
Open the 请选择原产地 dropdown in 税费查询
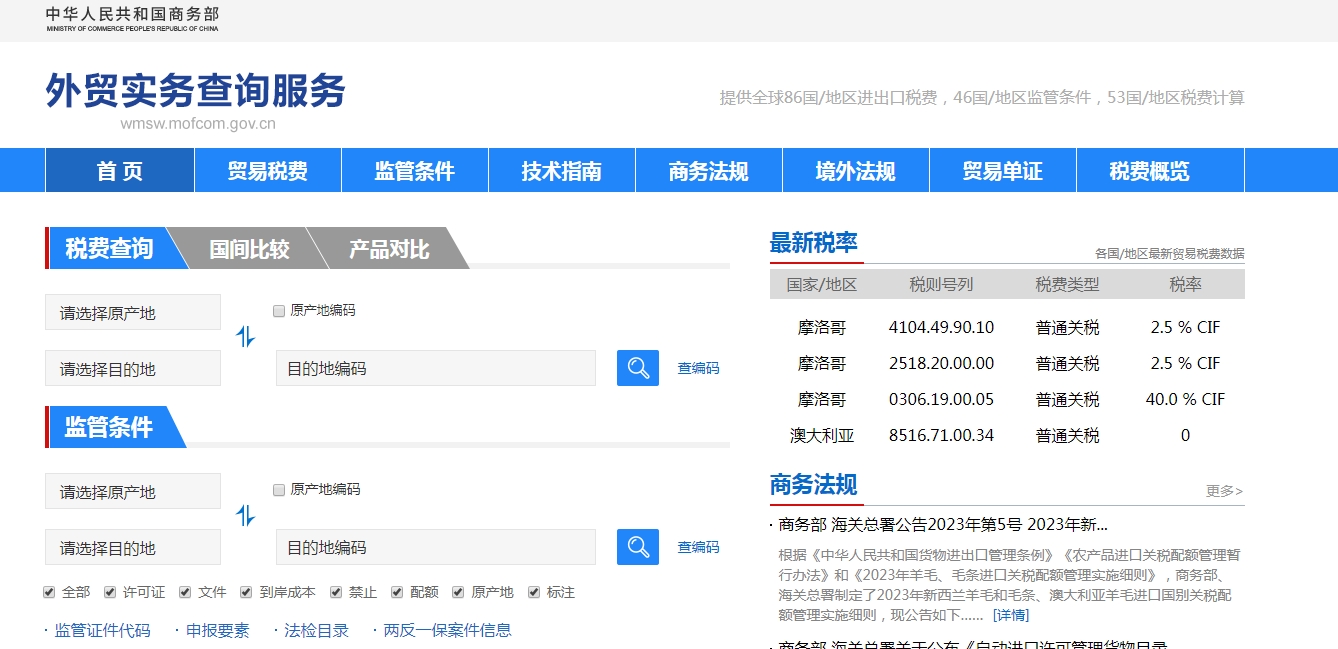click(132, 311)
